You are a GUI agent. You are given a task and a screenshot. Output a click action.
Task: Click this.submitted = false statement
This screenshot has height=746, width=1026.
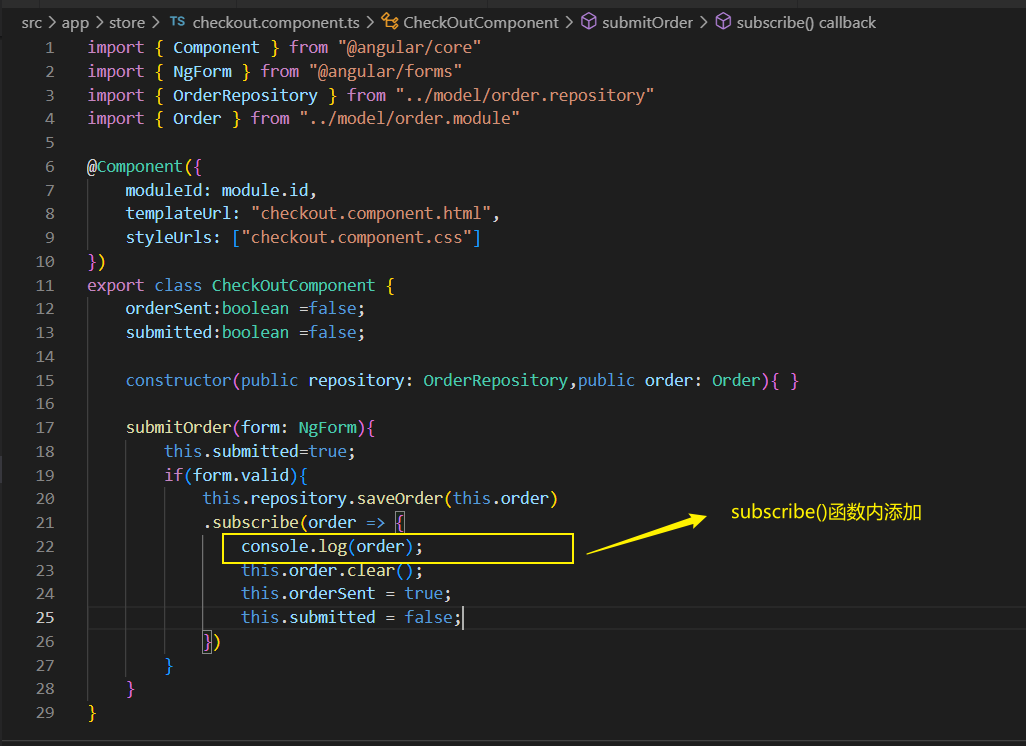(351, 618)
